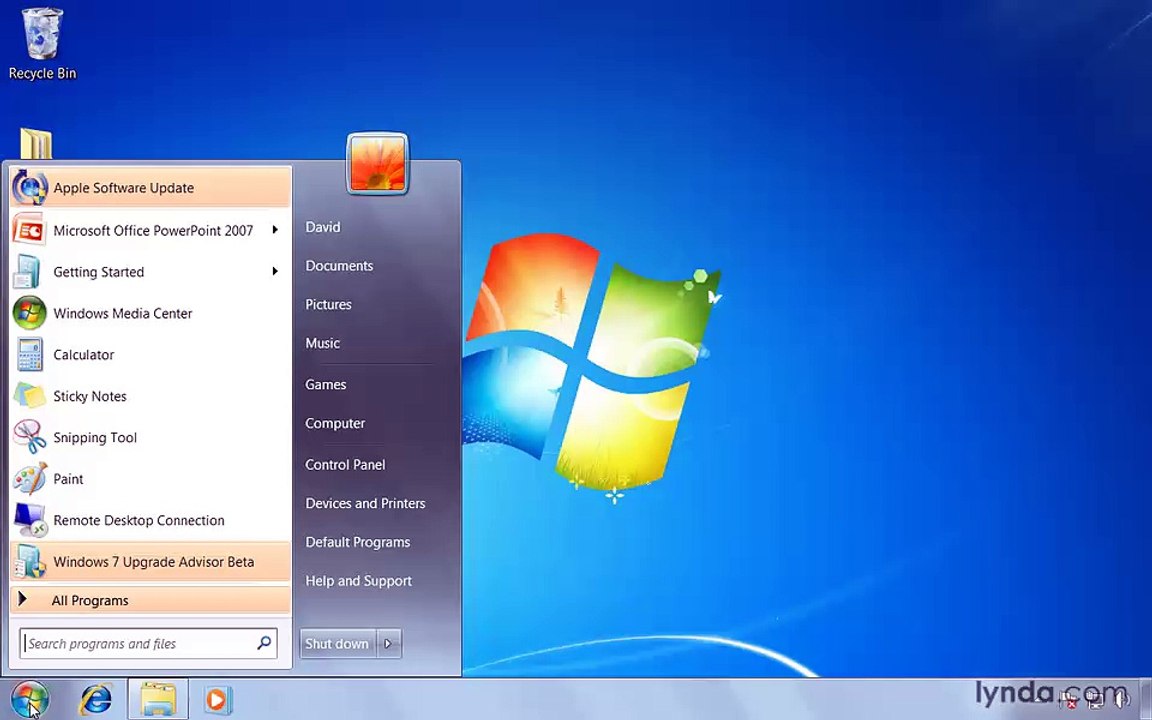Open the Sticky Notes icon
The image size is (1152, 720).
(29, 396)
